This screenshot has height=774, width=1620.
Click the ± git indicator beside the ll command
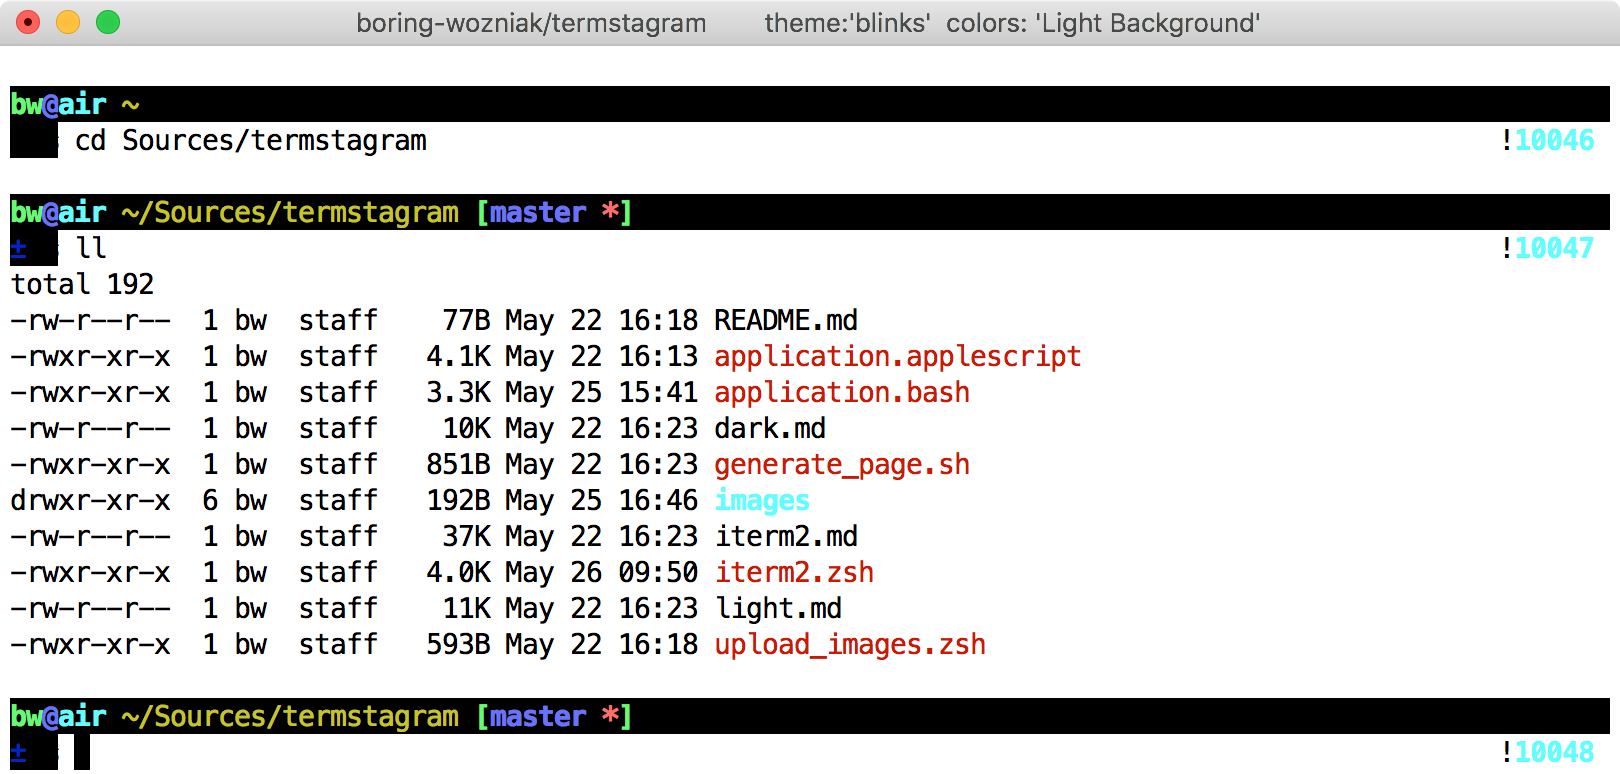[x=19, y=248]
